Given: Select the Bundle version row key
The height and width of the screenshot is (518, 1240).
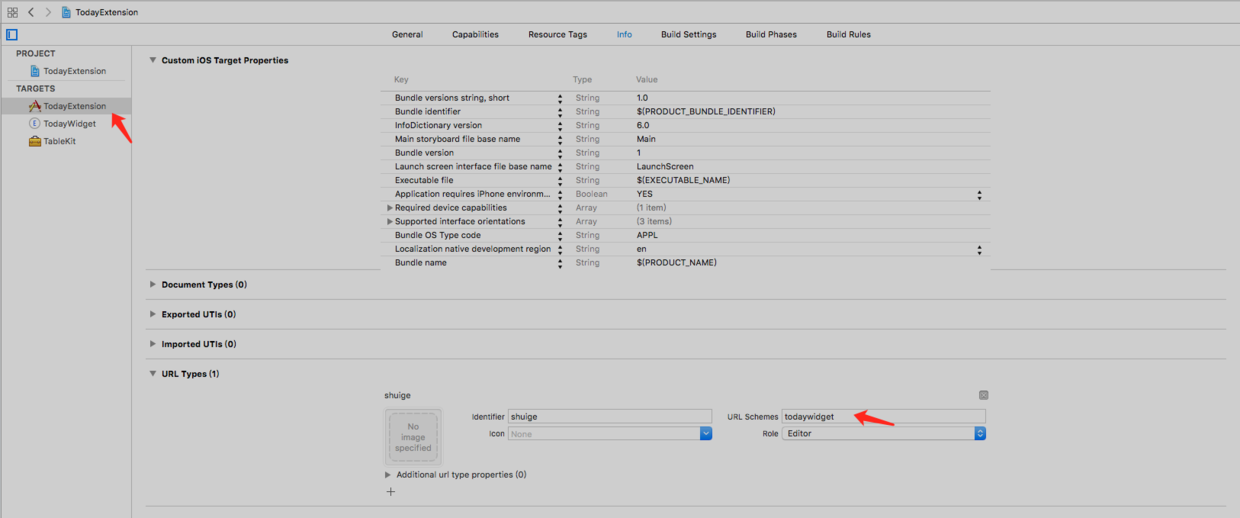Looking at the screenshot, I should coord(424,153).
